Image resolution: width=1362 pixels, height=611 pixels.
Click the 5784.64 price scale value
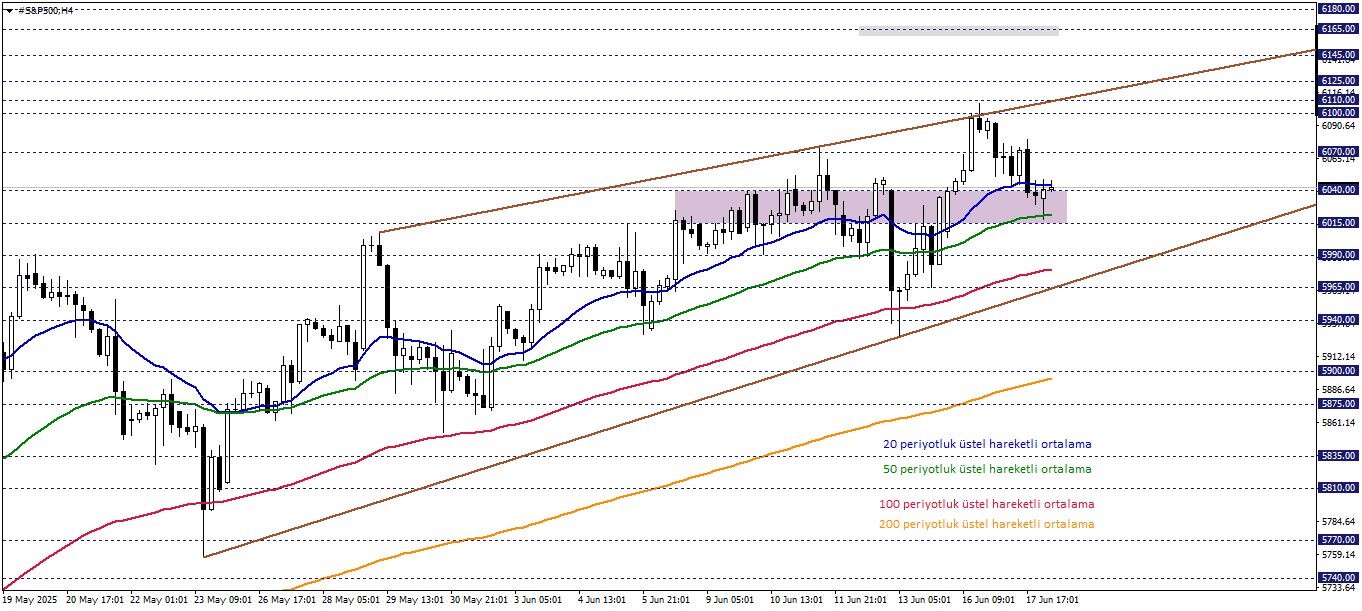point(1338,522)
